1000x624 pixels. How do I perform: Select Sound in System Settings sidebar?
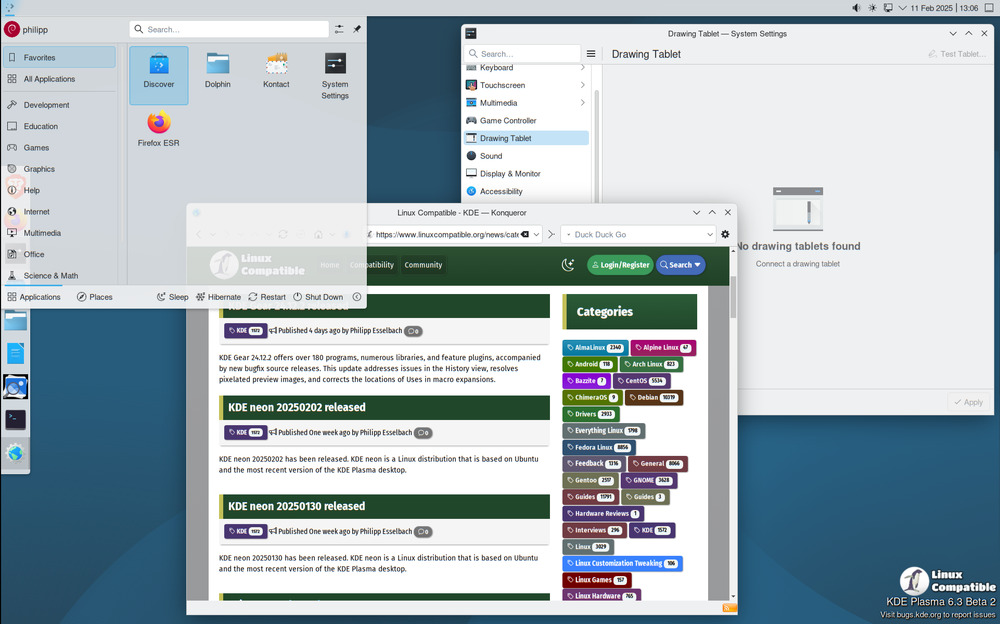pyautogui.click(x=491, y=156)
